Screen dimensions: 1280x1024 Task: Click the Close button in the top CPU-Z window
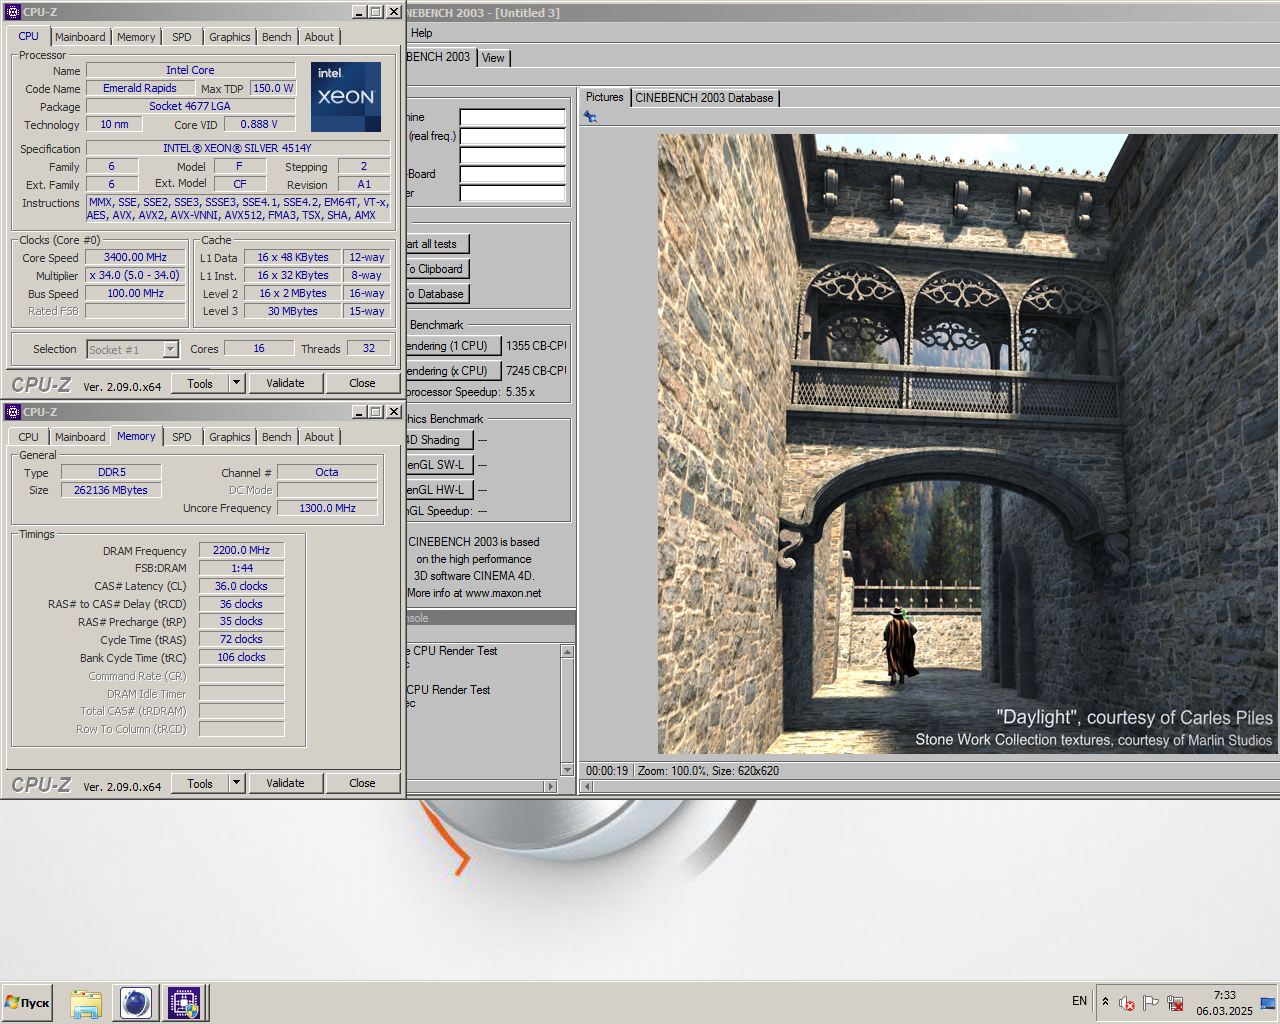pyautogui.click(x=362, y=383)
